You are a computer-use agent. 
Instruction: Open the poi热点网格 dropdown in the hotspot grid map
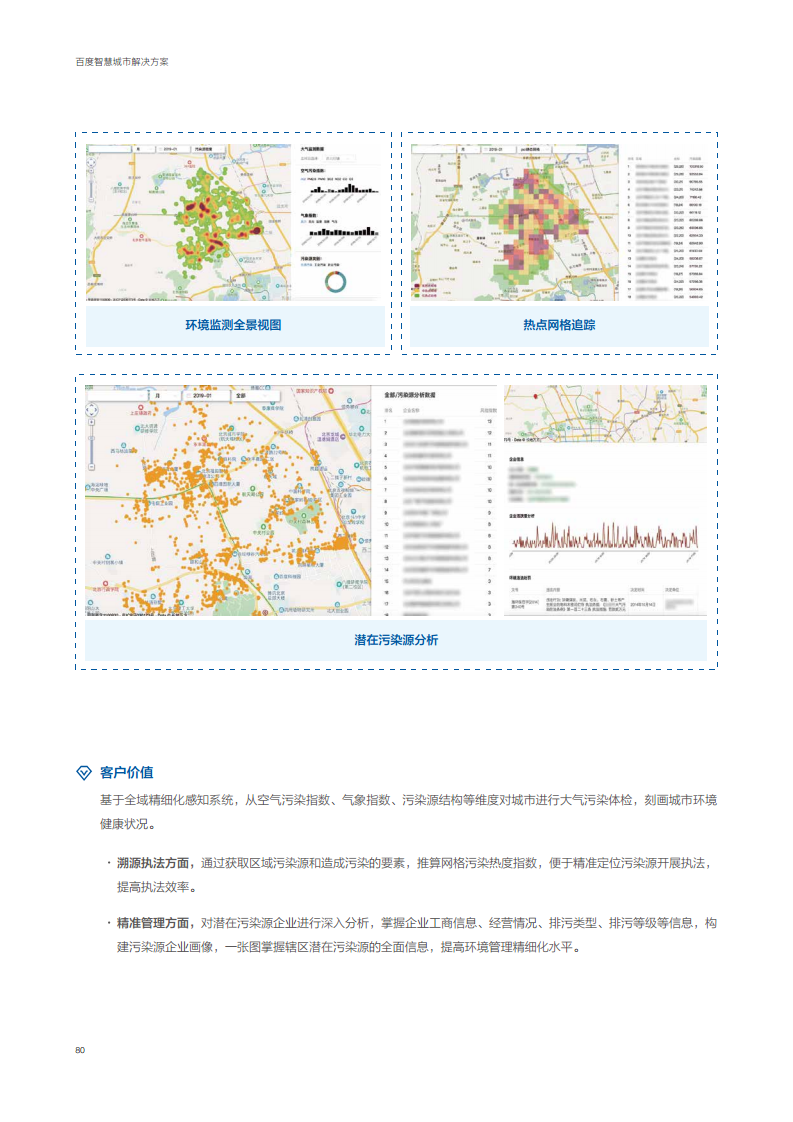[533, 149]
